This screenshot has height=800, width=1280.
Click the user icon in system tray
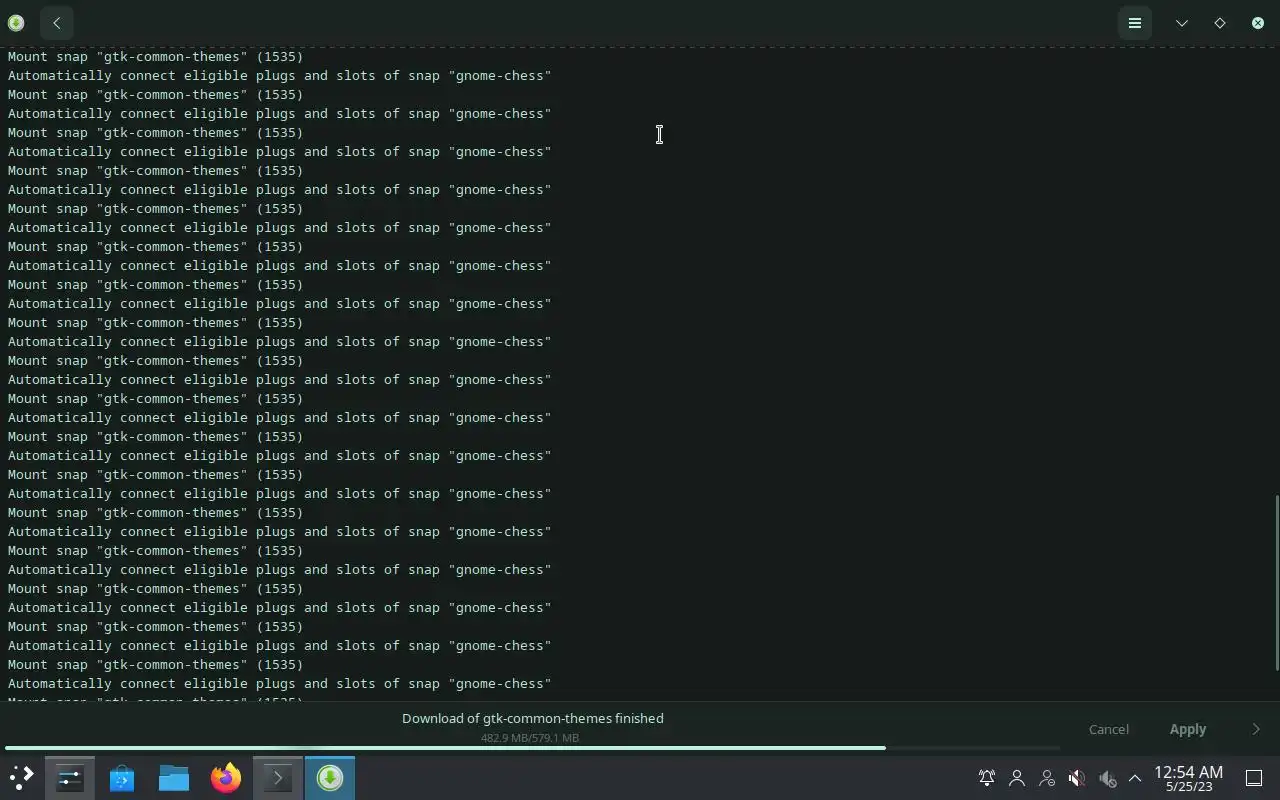coord(1017,778)
